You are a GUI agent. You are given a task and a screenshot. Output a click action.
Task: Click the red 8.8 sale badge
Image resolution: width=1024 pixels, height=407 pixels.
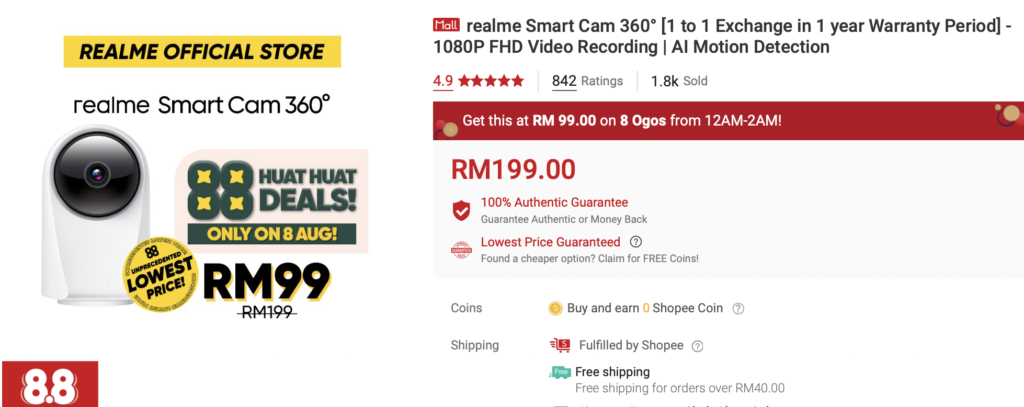pyautogui.click(x=50, y=384)
